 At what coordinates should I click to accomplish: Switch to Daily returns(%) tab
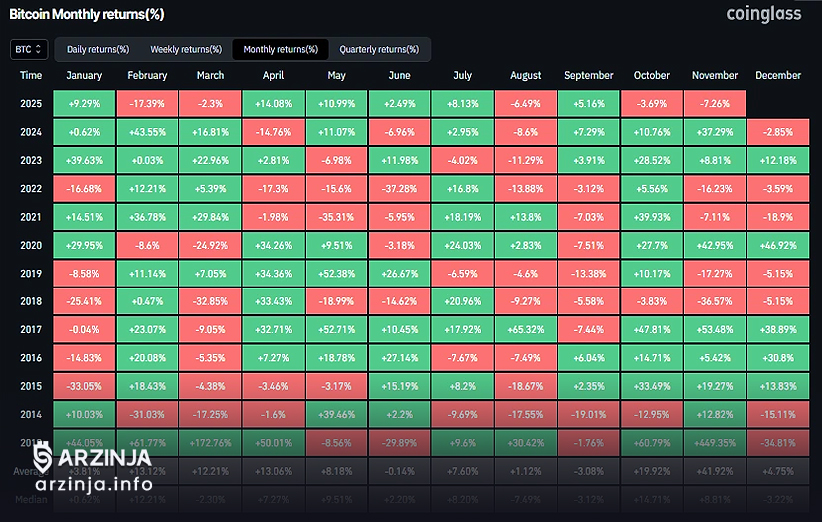[97, 49]
